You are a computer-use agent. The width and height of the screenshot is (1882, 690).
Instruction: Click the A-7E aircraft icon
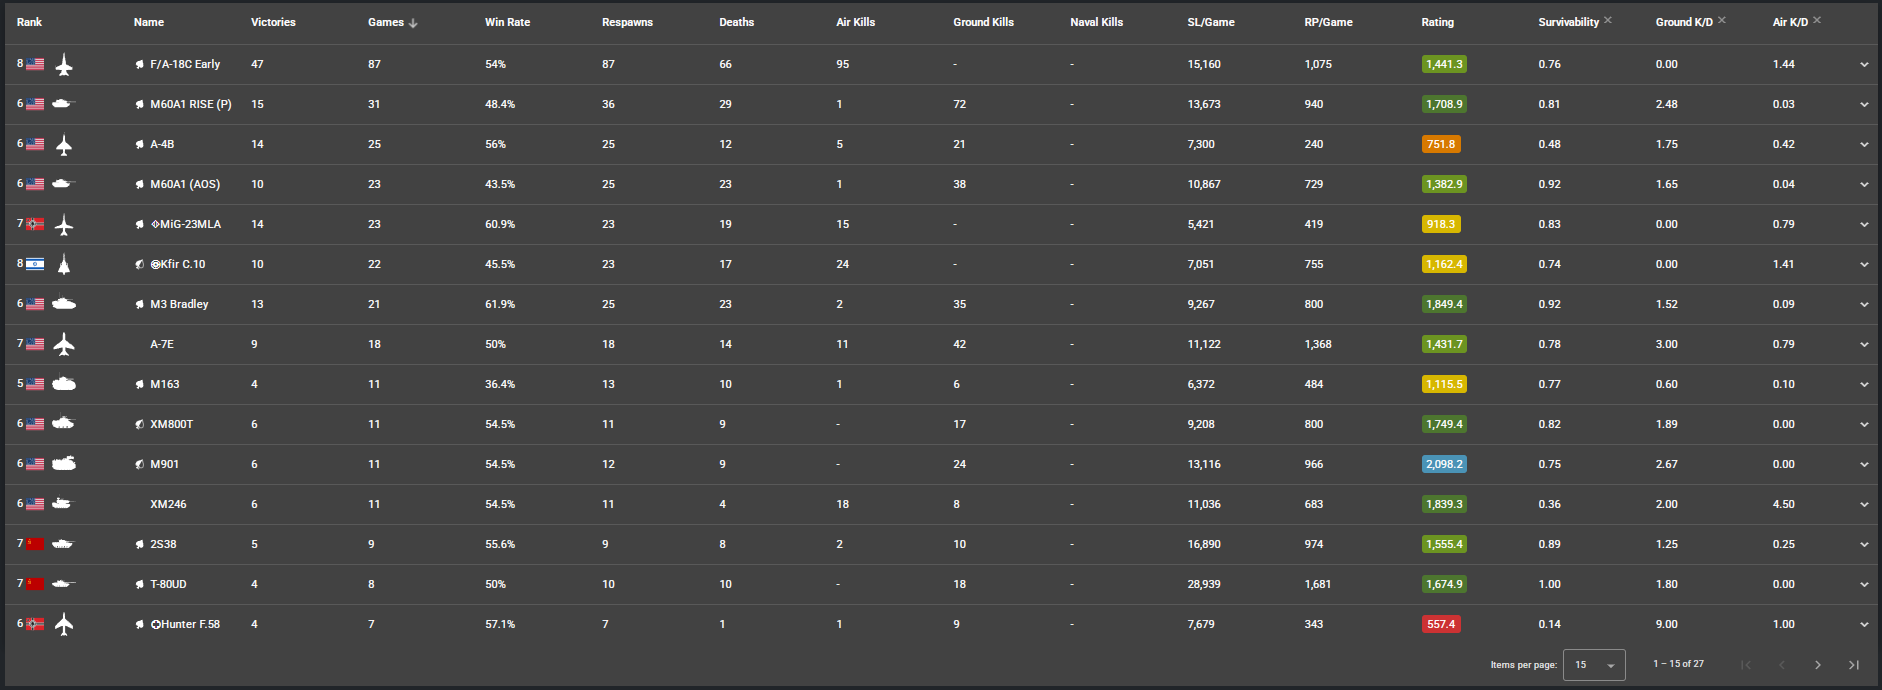pyautogui.click(x=64, y=345)
